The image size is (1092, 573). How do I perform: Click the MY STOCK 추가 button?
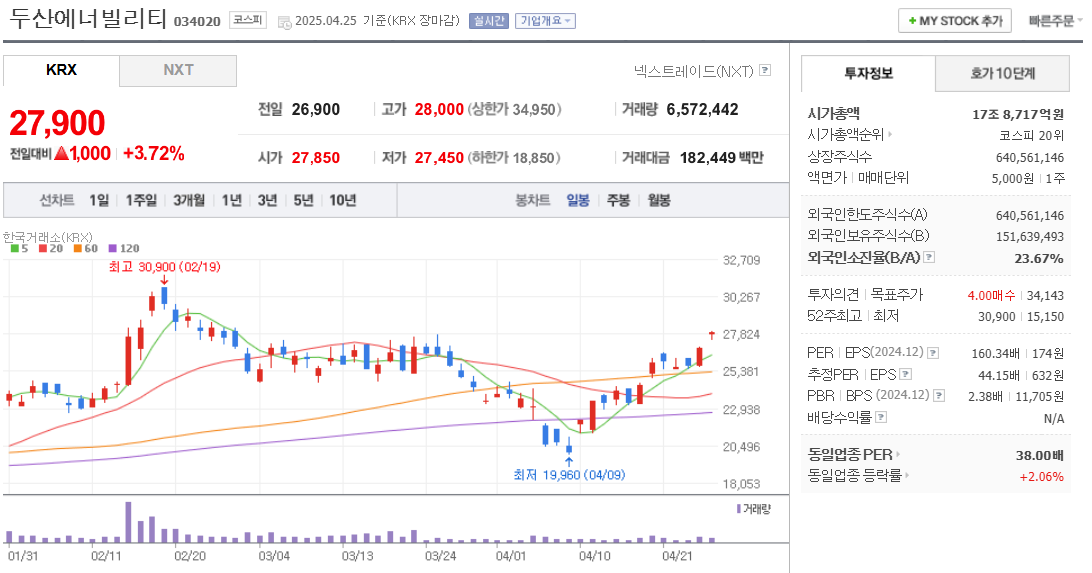pyautogui.click(x=954, y=21)
